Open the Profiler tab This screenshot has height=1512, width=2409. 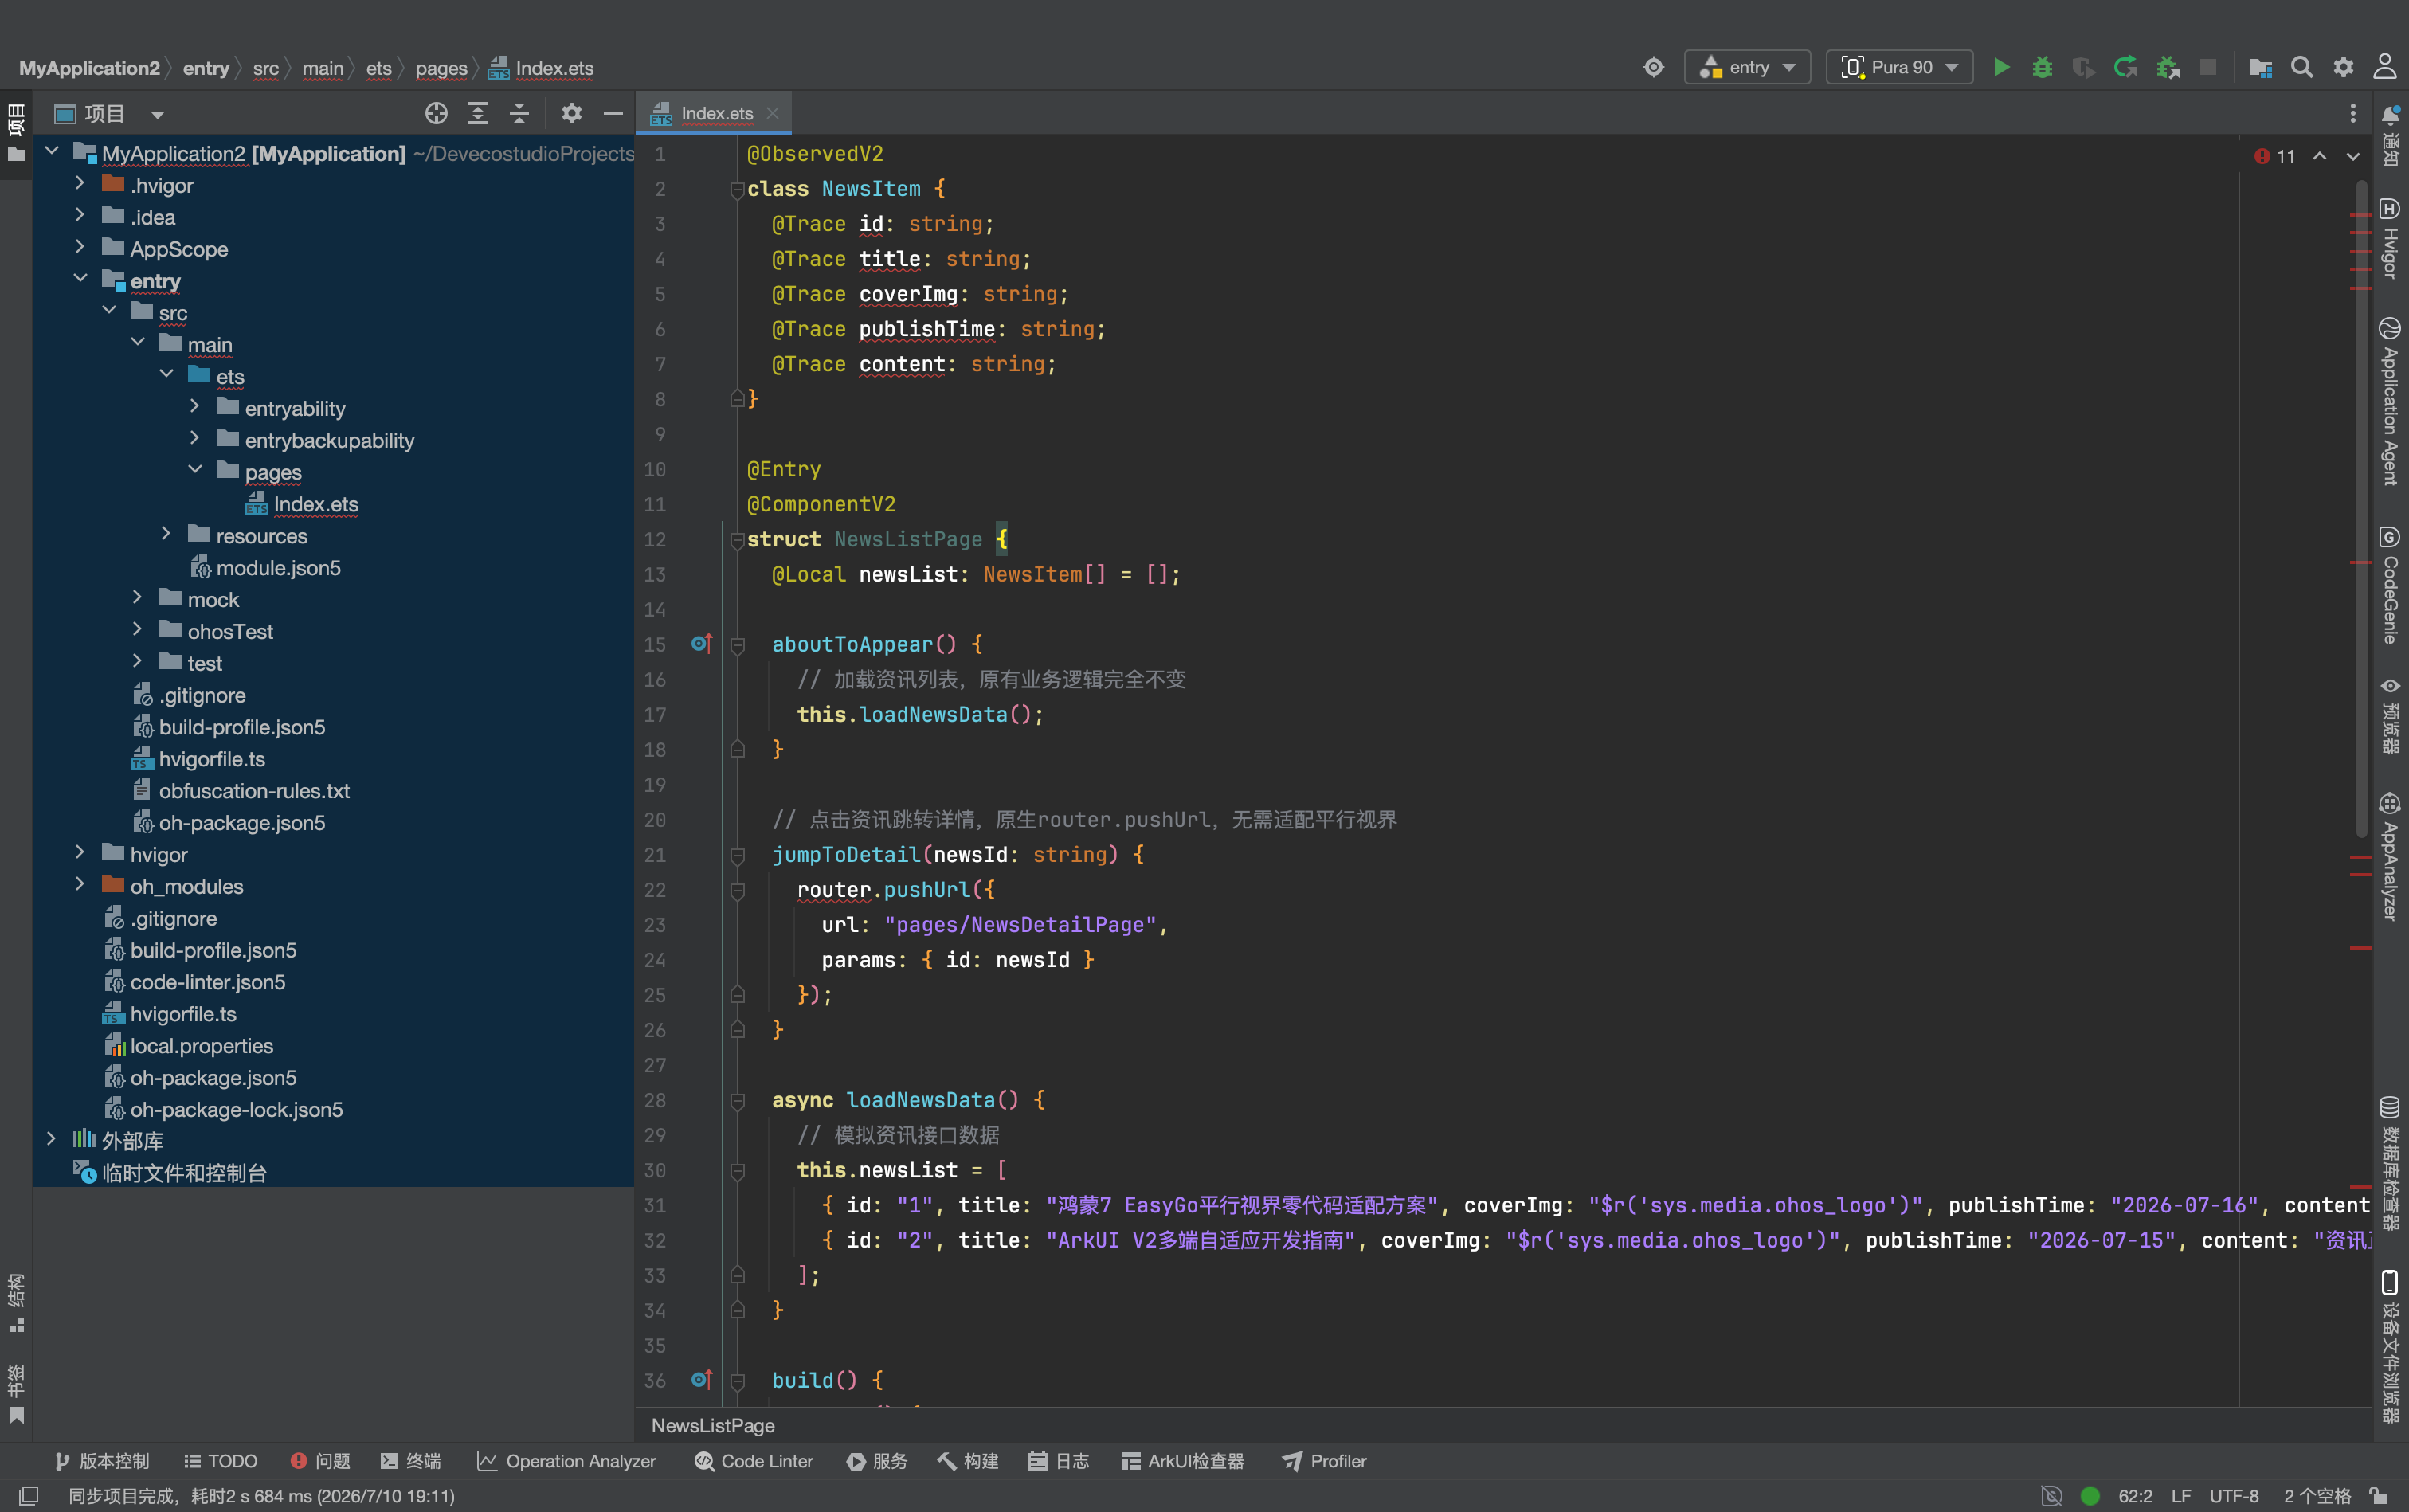point(1325,1461)
